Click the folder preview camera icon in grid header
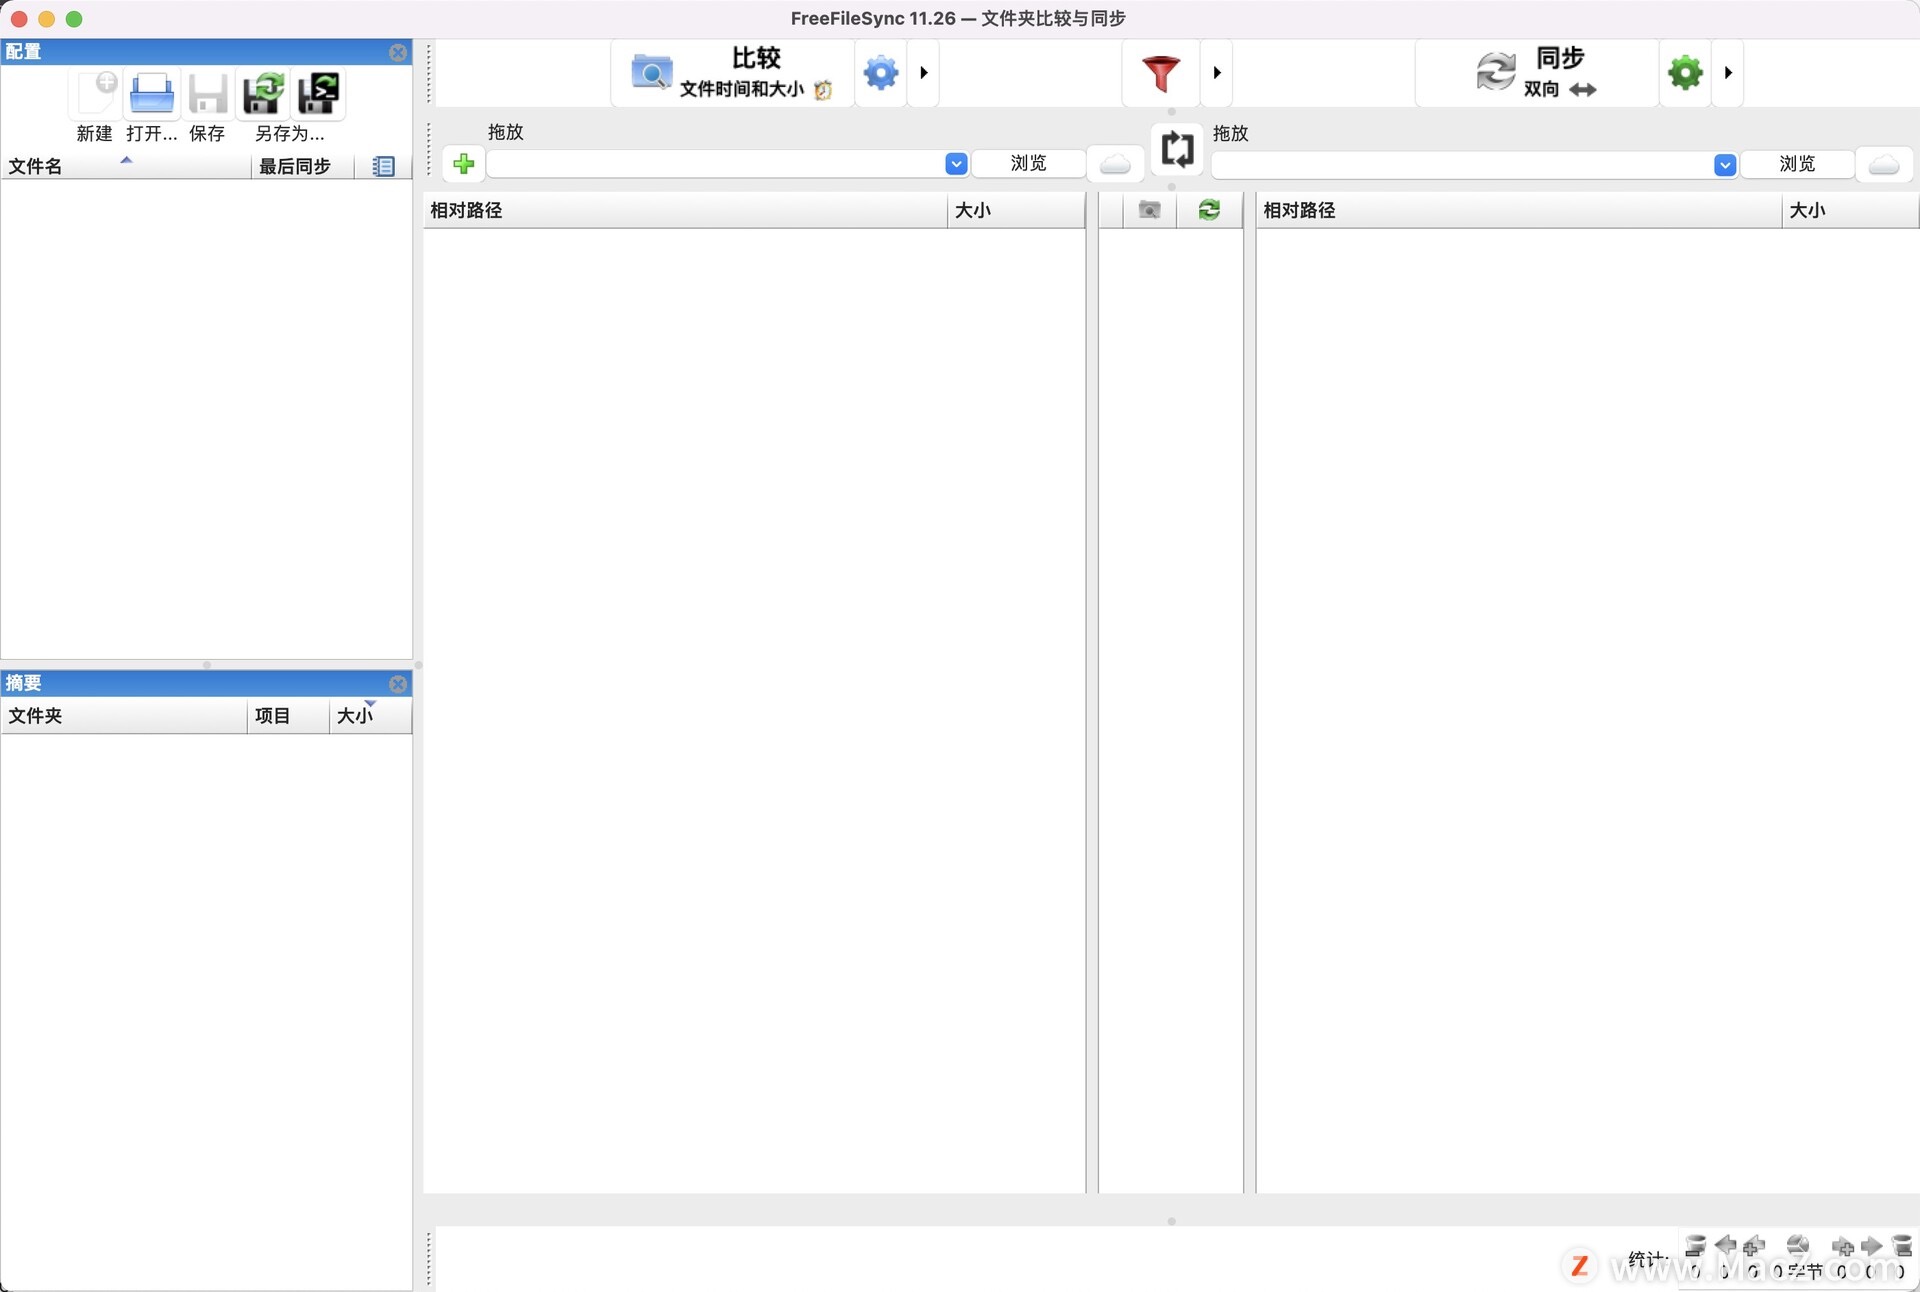The height and width of the screenshot is (1292, 1920). pos(1149,210)
